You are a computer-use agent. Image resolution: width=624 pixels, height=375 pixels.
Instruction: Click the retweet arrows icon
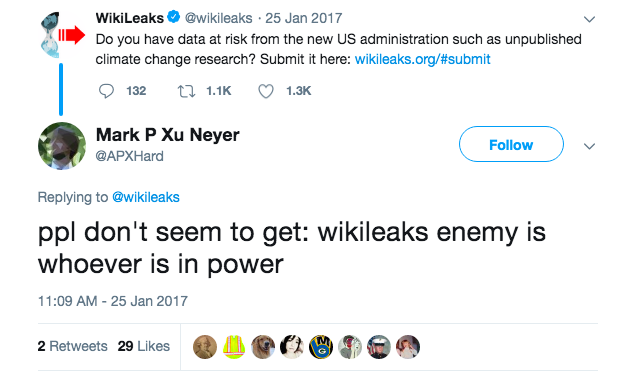click(186, 91)
